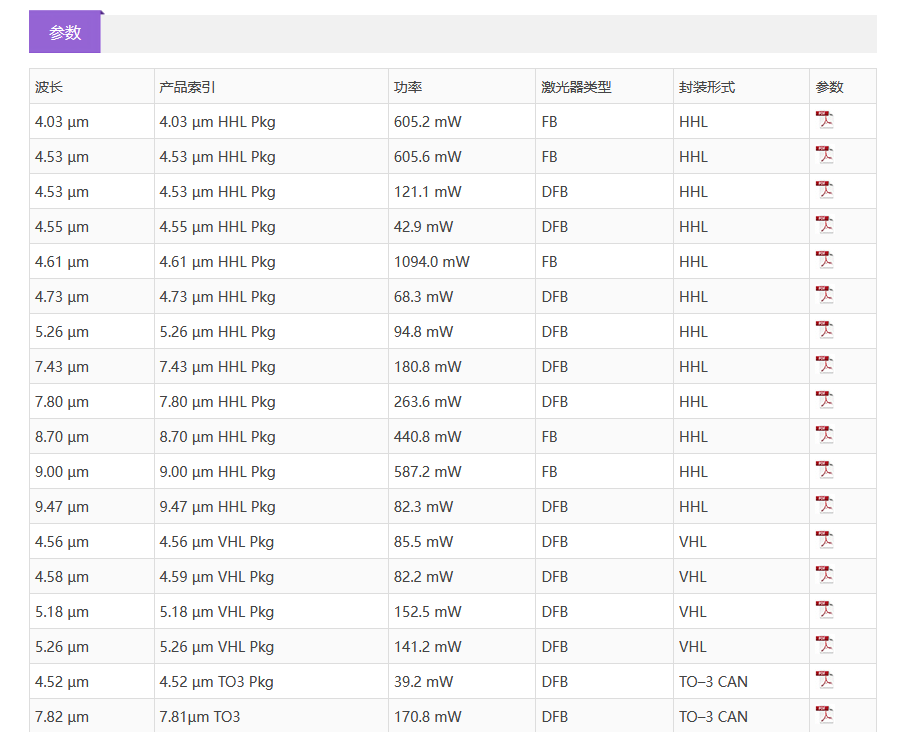Open PDF for 9.00 µm HHL Pkg
The height and width of the screenshot is (732, 905).
[825, 471]
